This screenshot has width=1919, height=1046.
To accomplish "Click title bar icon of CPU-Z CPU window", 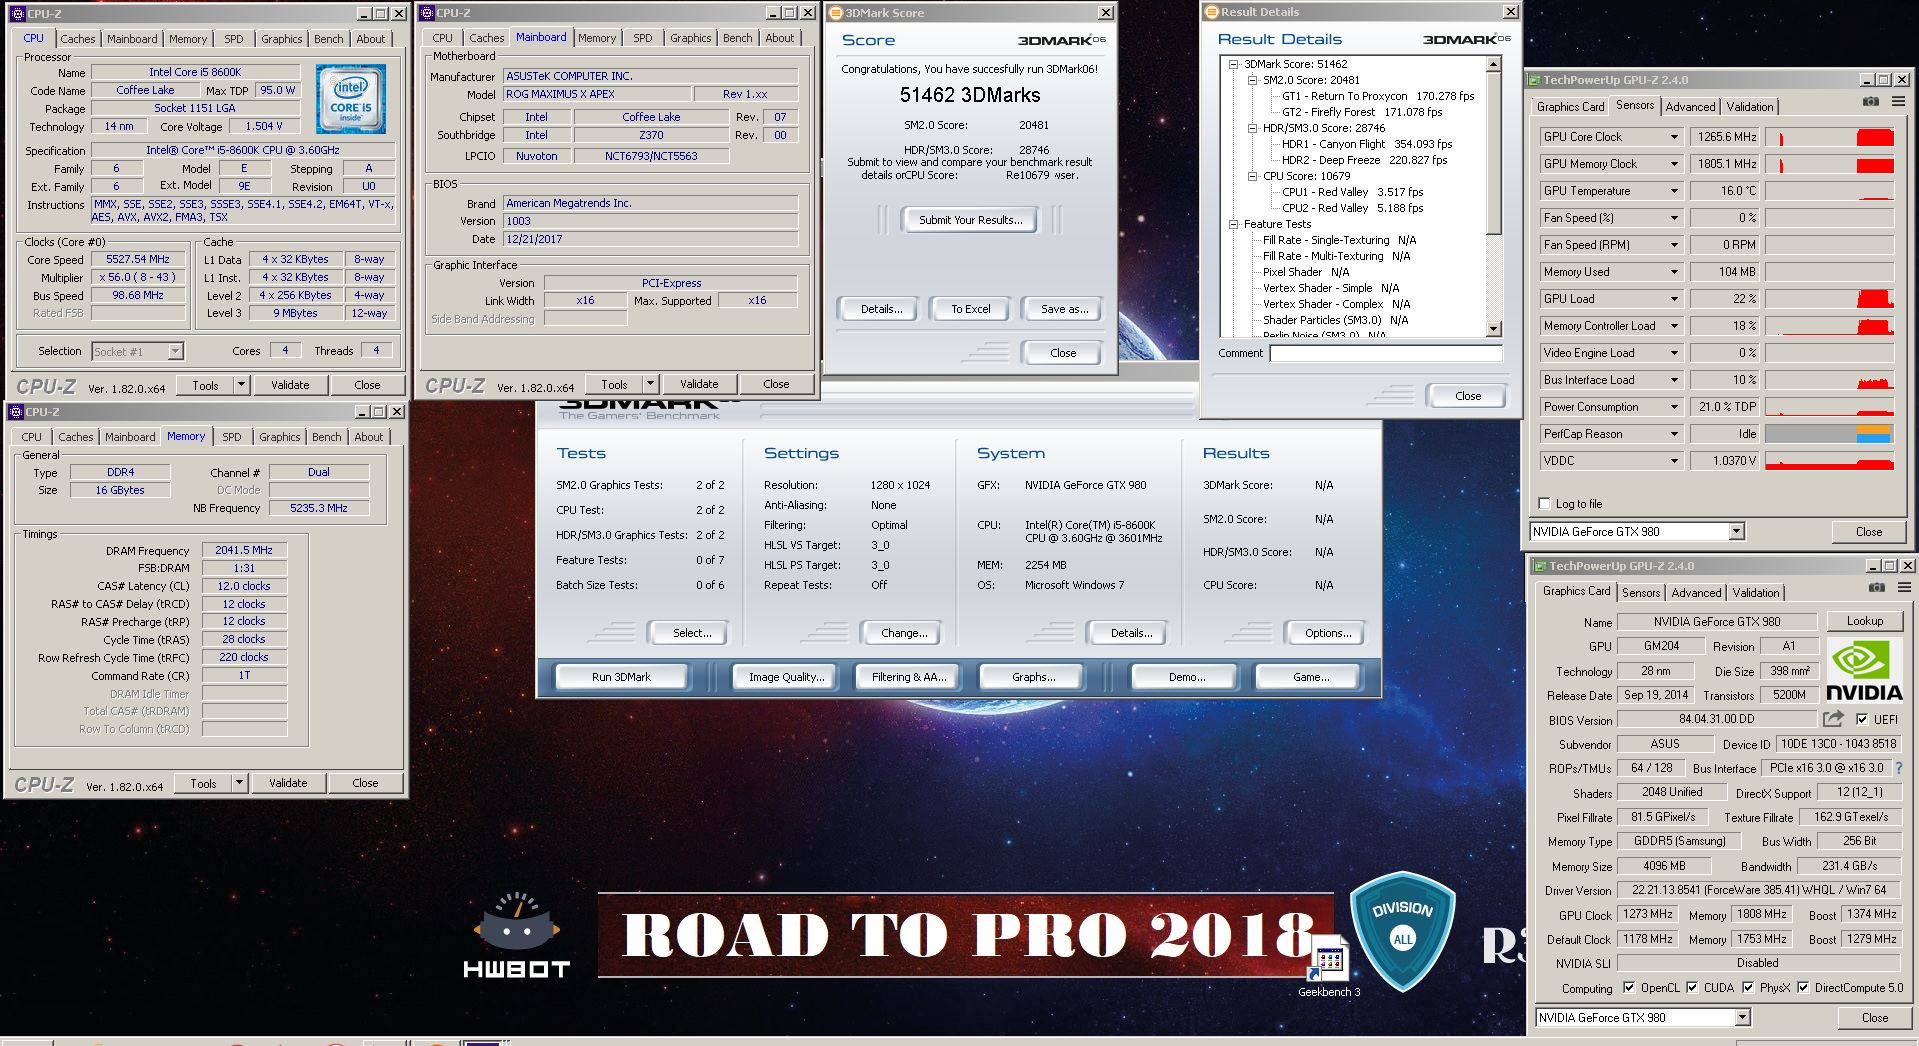I will pos(17,13).
